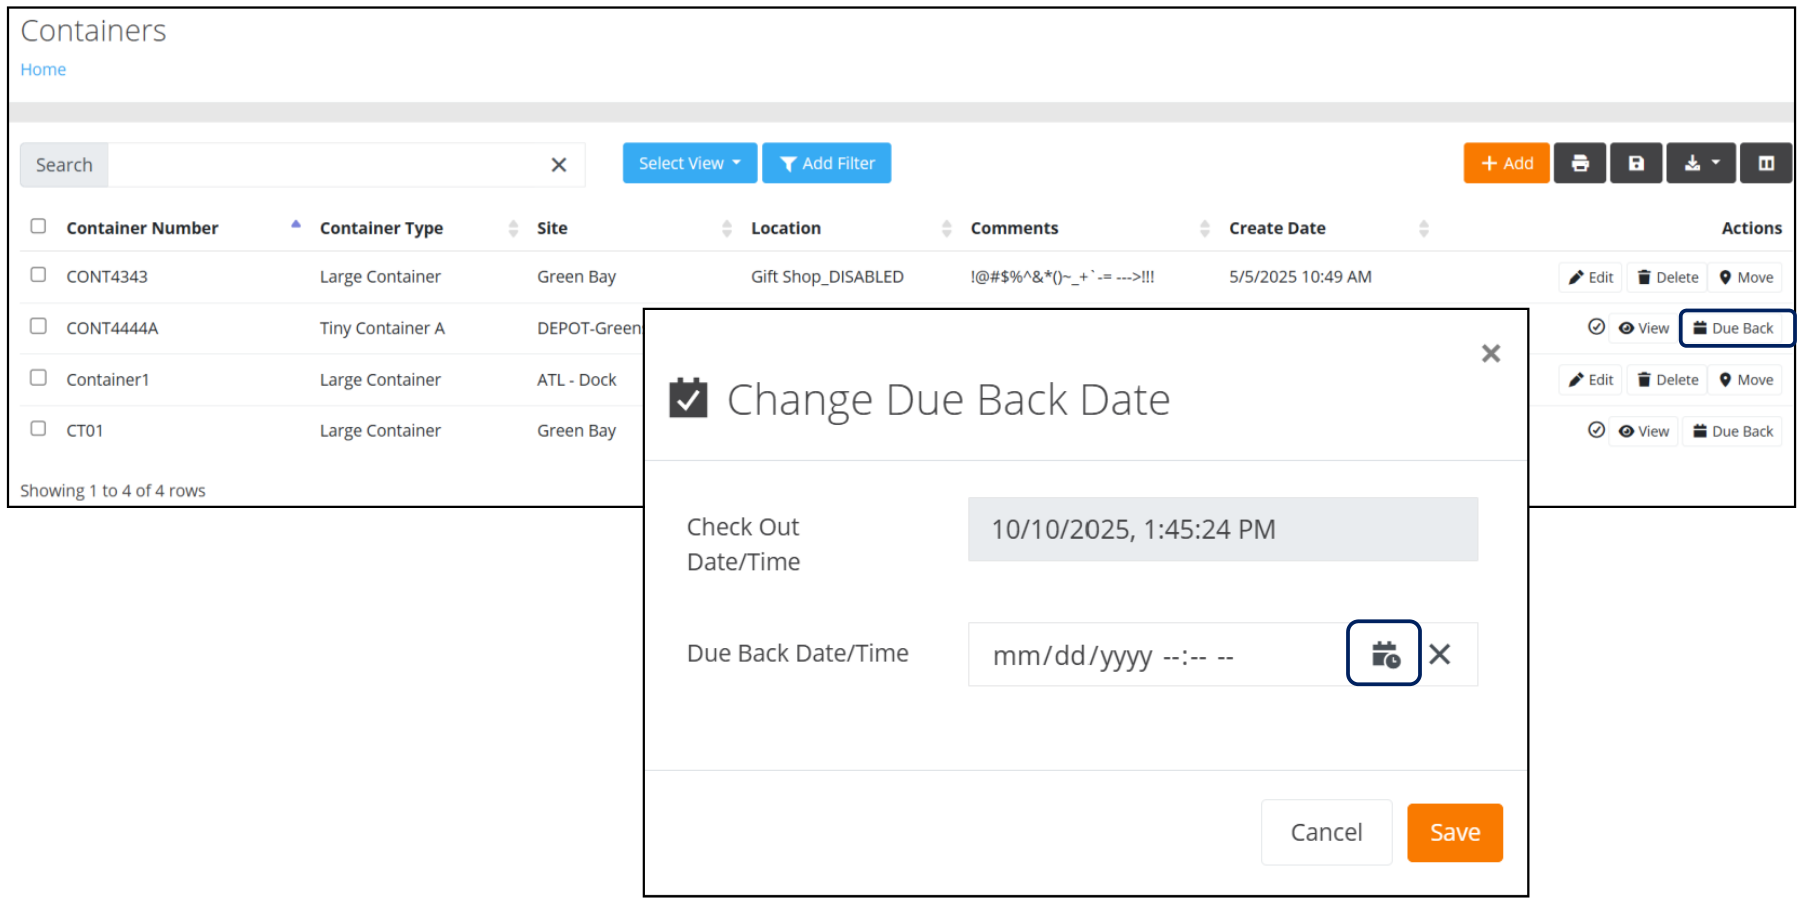Click the Check Out Date/Time field
This screenshot has width=1803, height=903.
1223,529
